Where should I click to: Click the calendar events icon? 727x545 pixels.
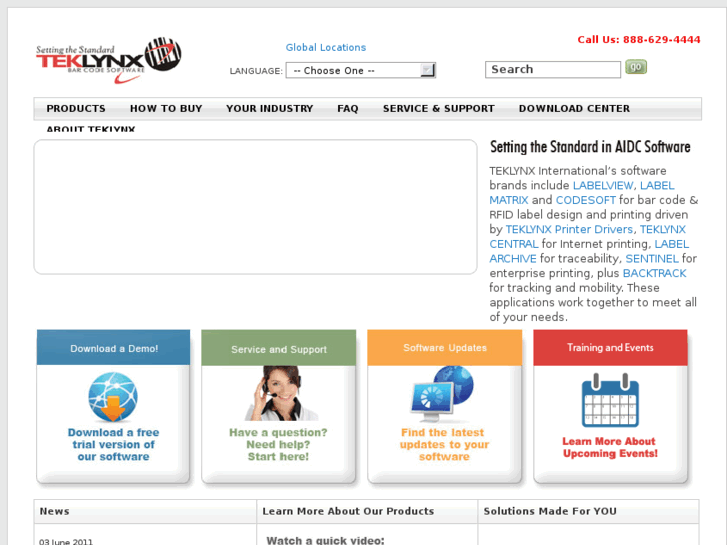(x=610, y=400)
